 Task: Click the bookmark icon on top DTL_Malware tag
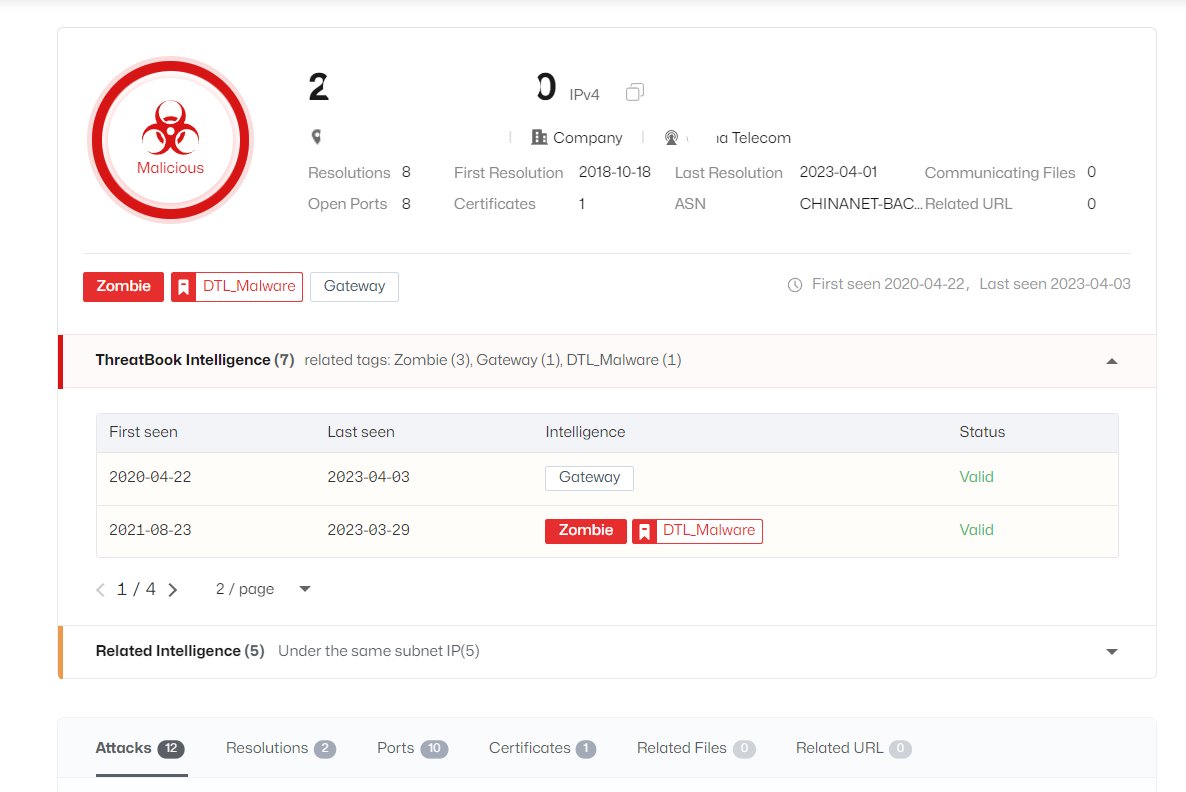point(183,287)
